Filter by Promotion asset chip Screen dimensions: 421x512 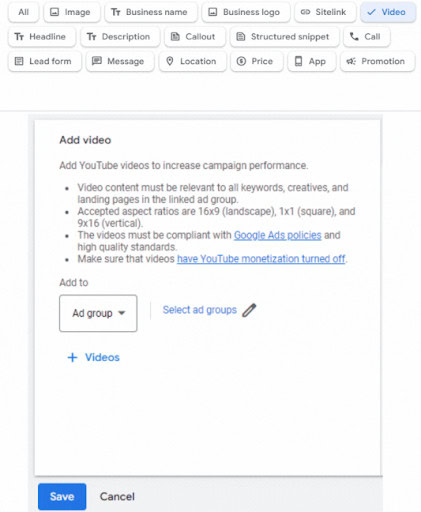tap(378, 61)
